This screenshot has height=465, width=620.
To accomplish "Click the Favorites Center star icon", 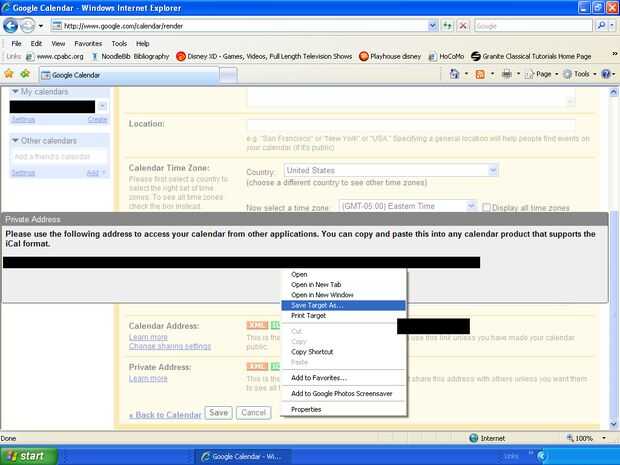I will point(9,74).
